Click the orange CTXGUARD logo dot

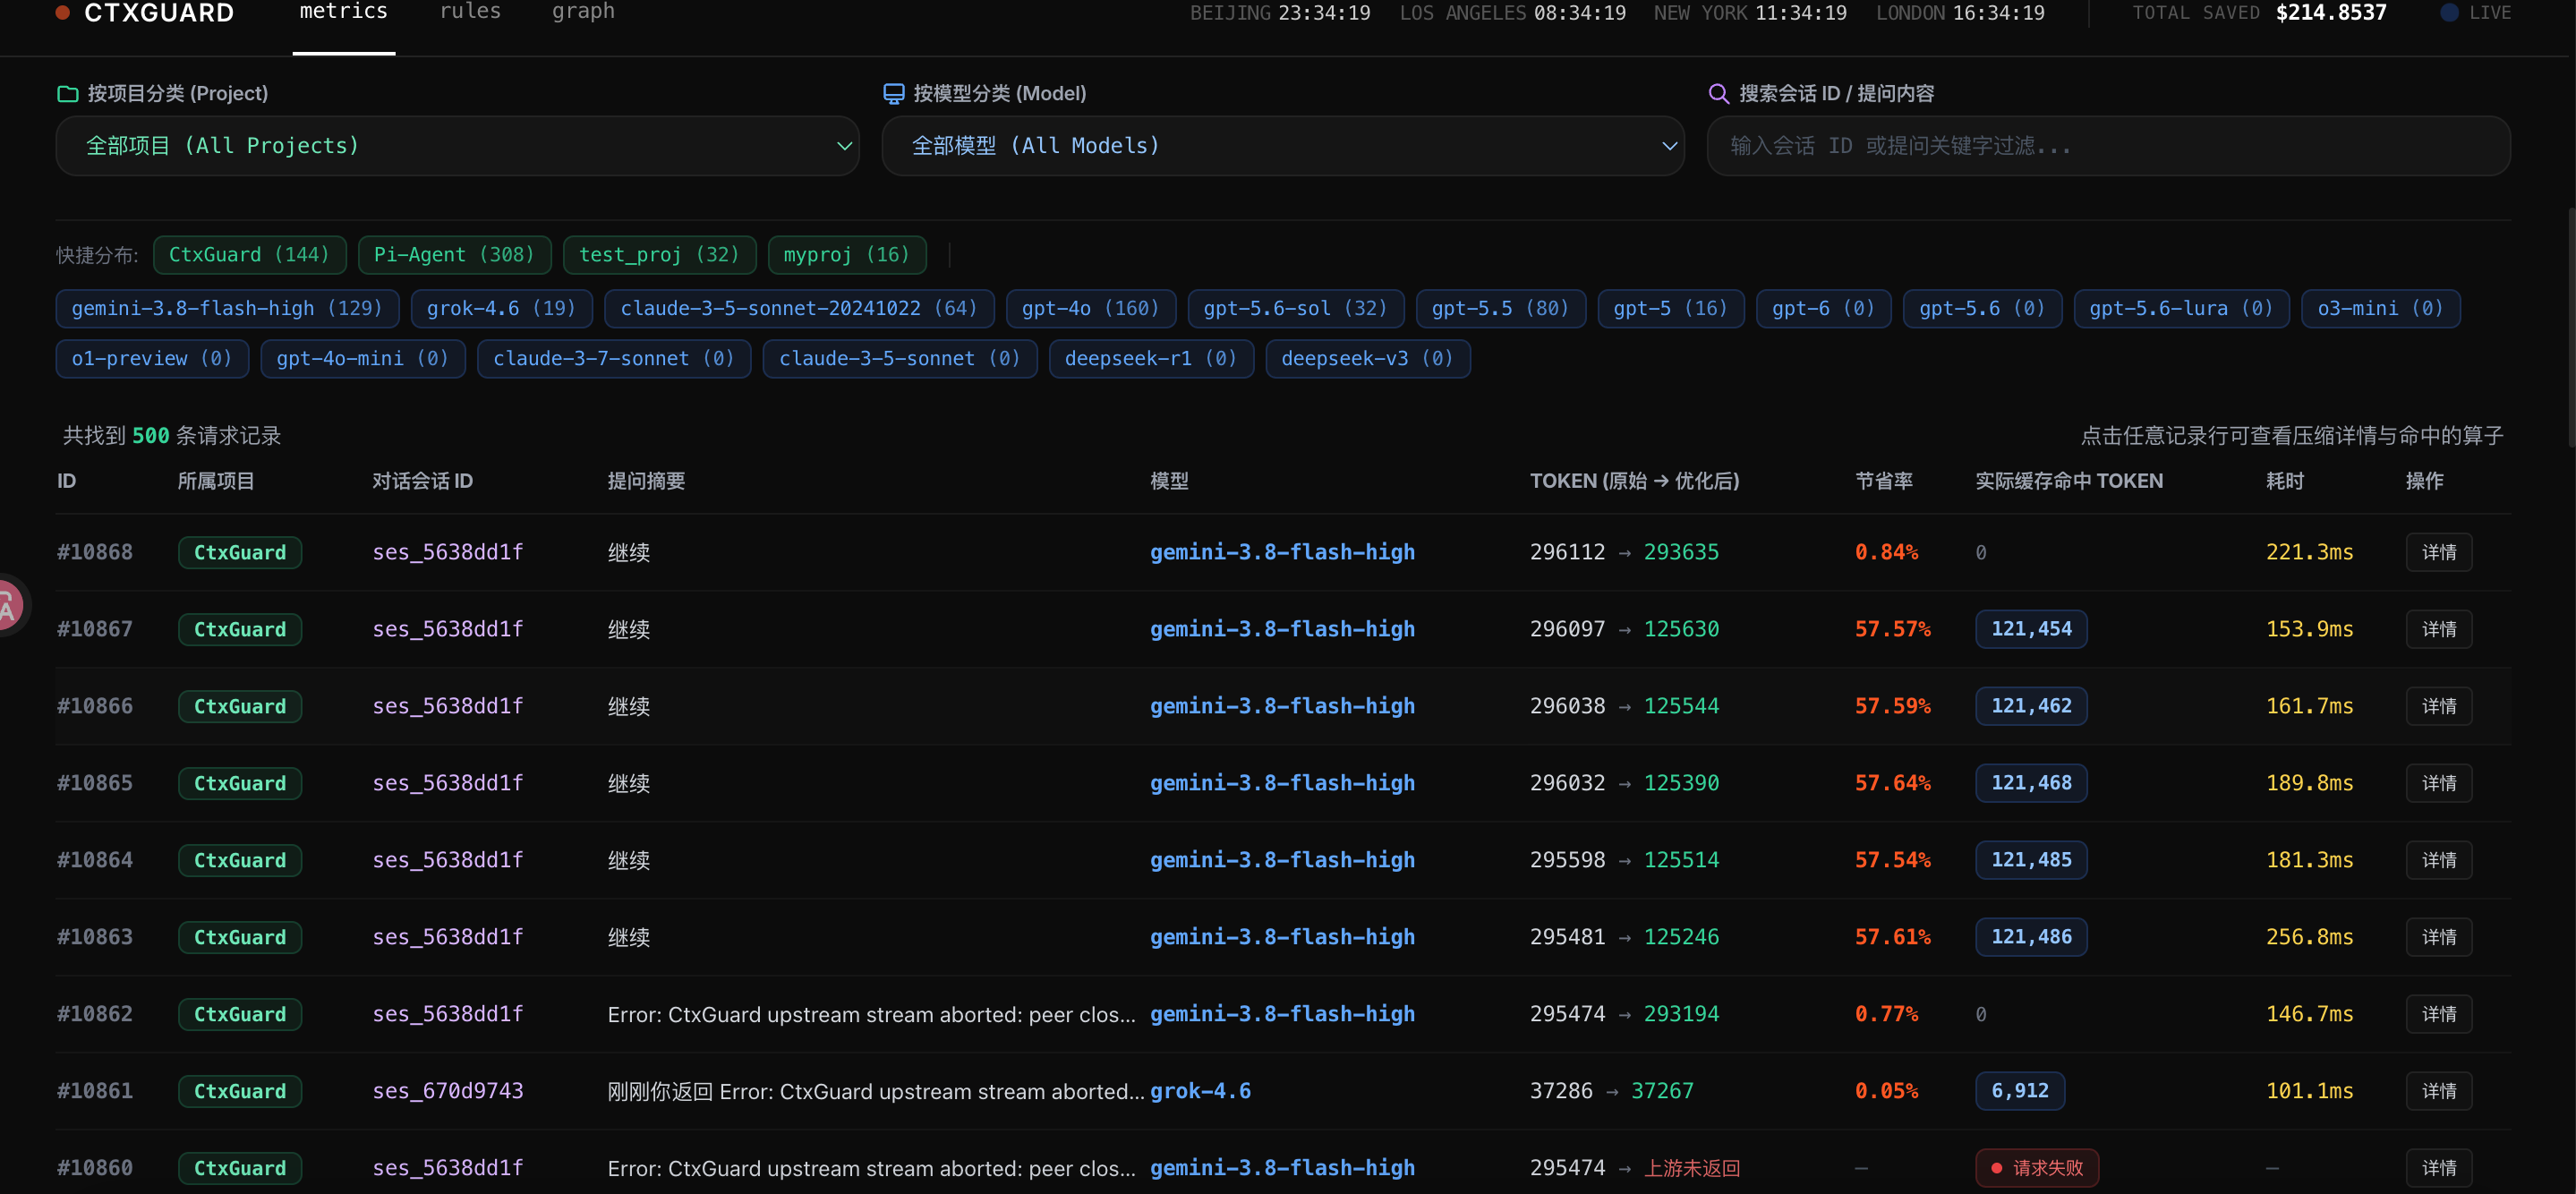[x=62, y=13]
